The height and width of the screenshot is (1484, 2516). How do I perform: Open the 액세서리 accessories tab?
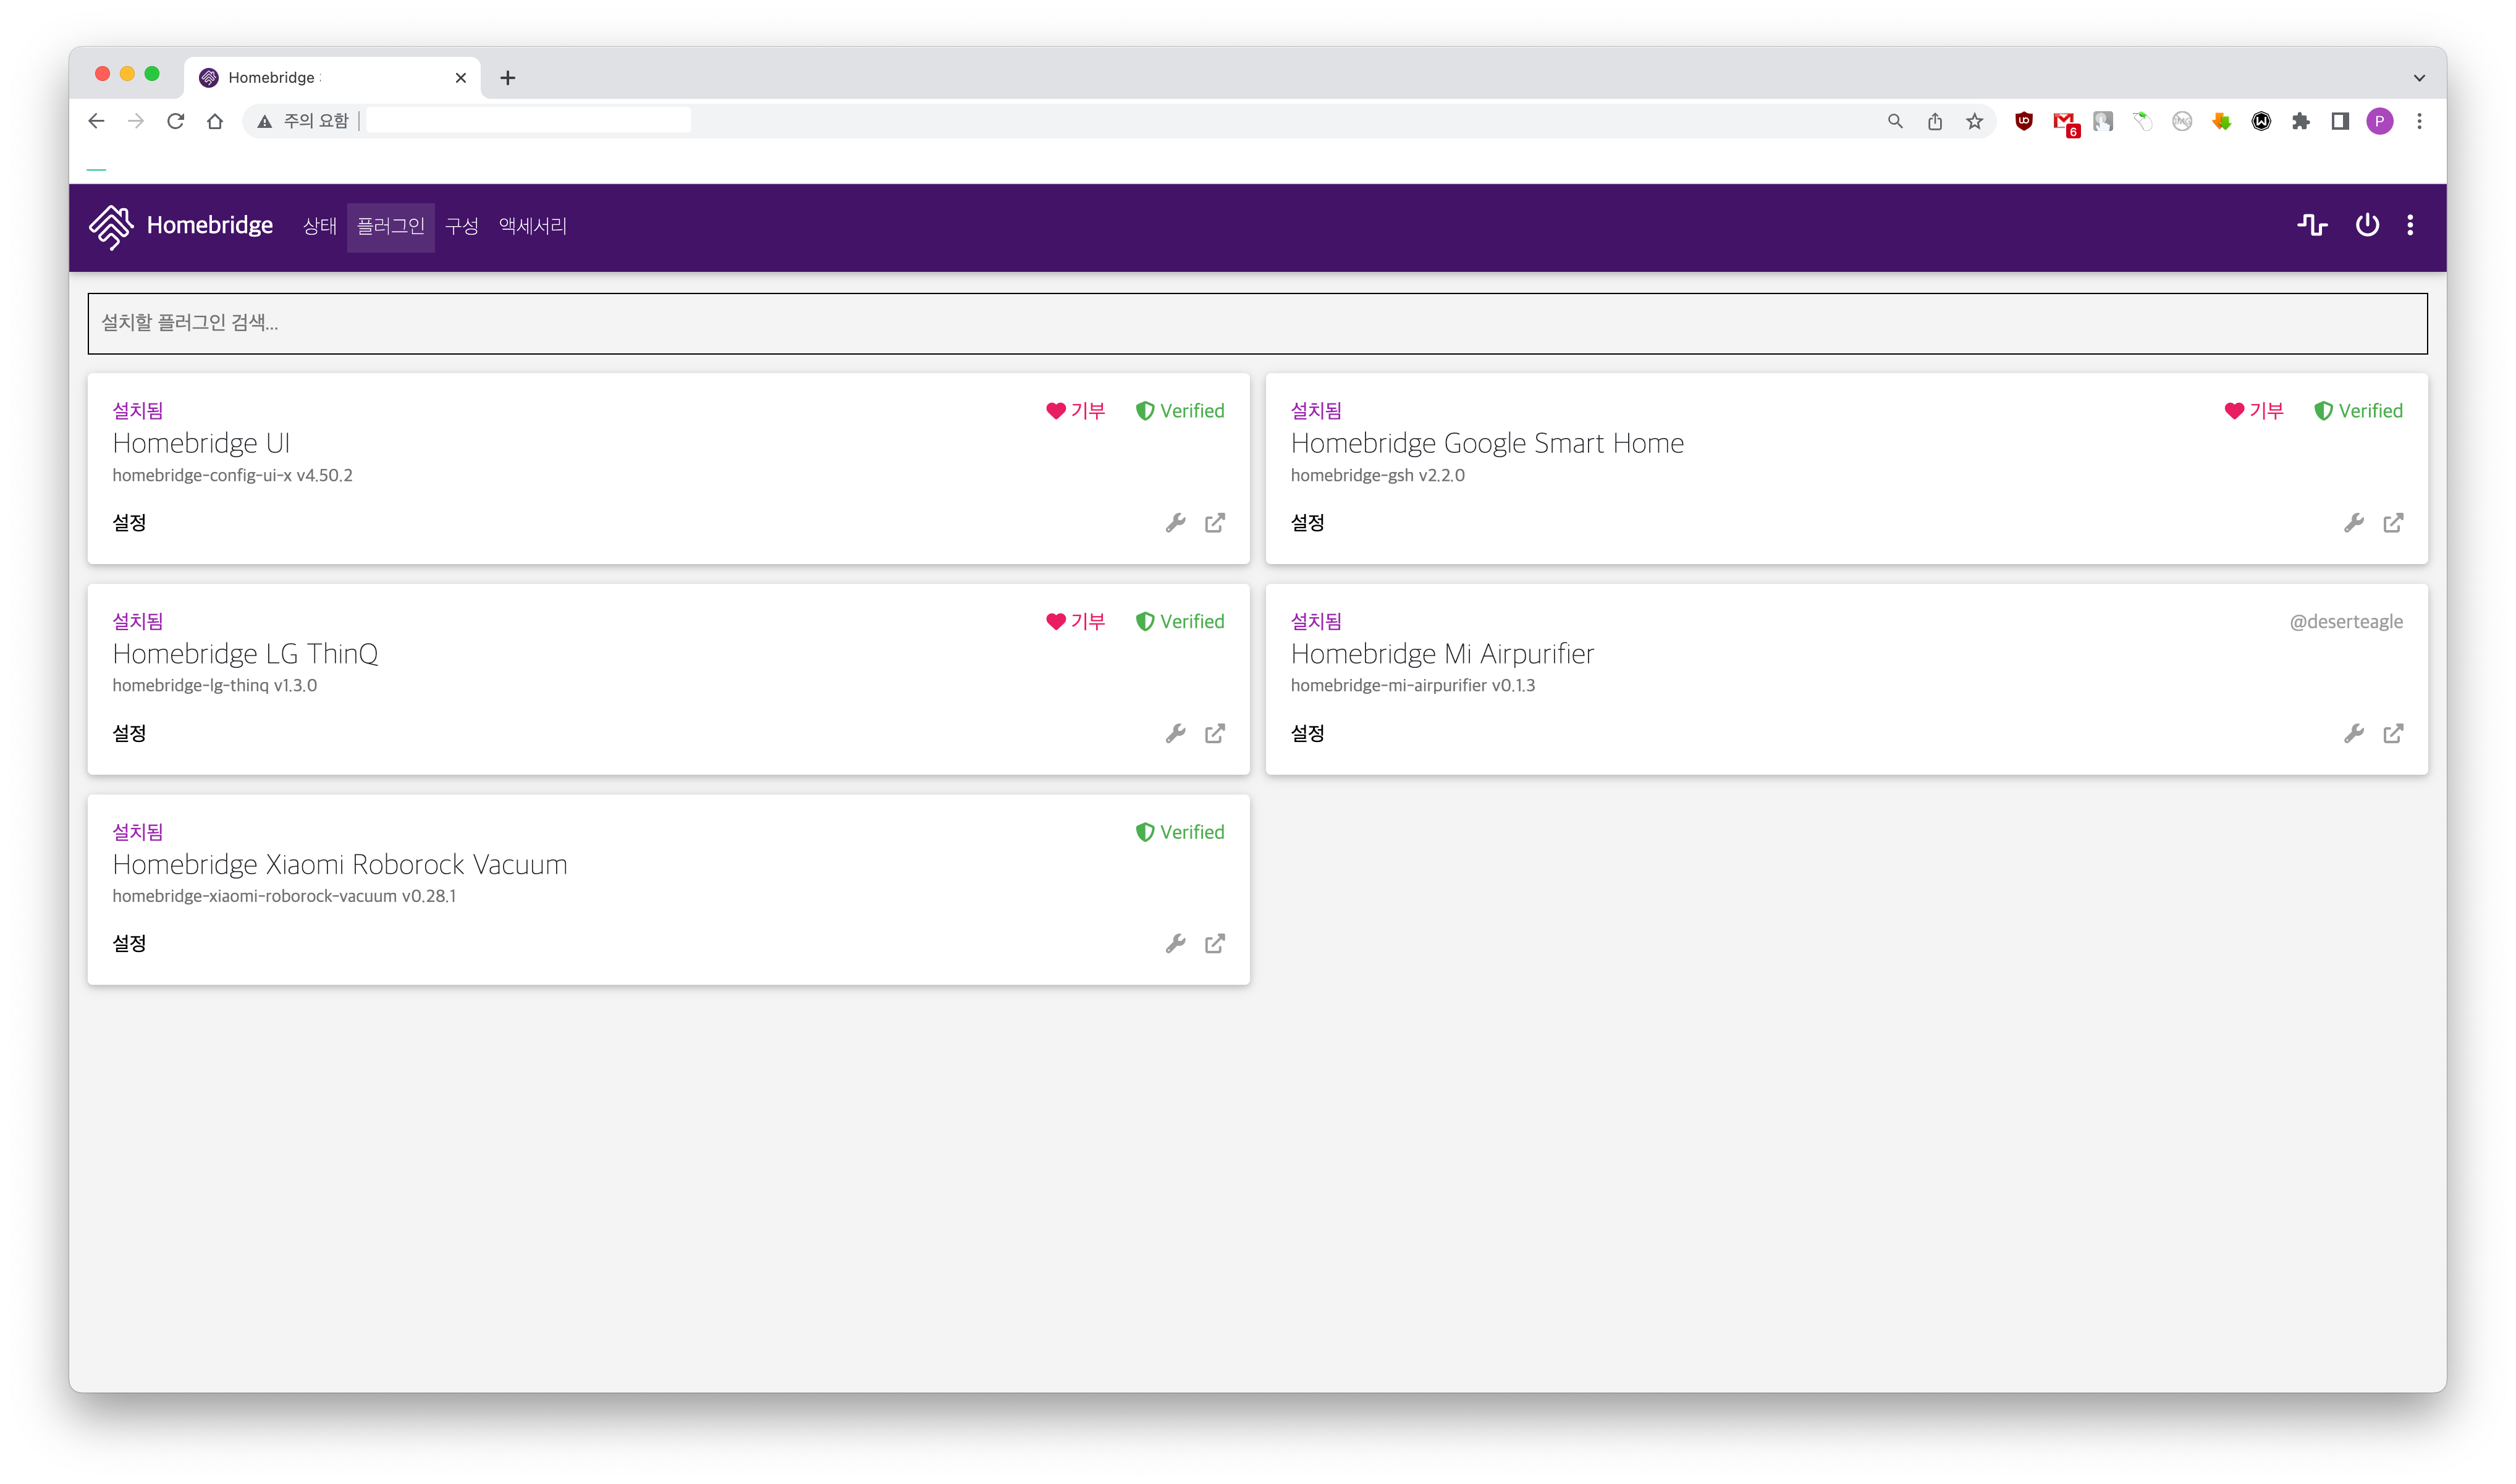point(533,227)
